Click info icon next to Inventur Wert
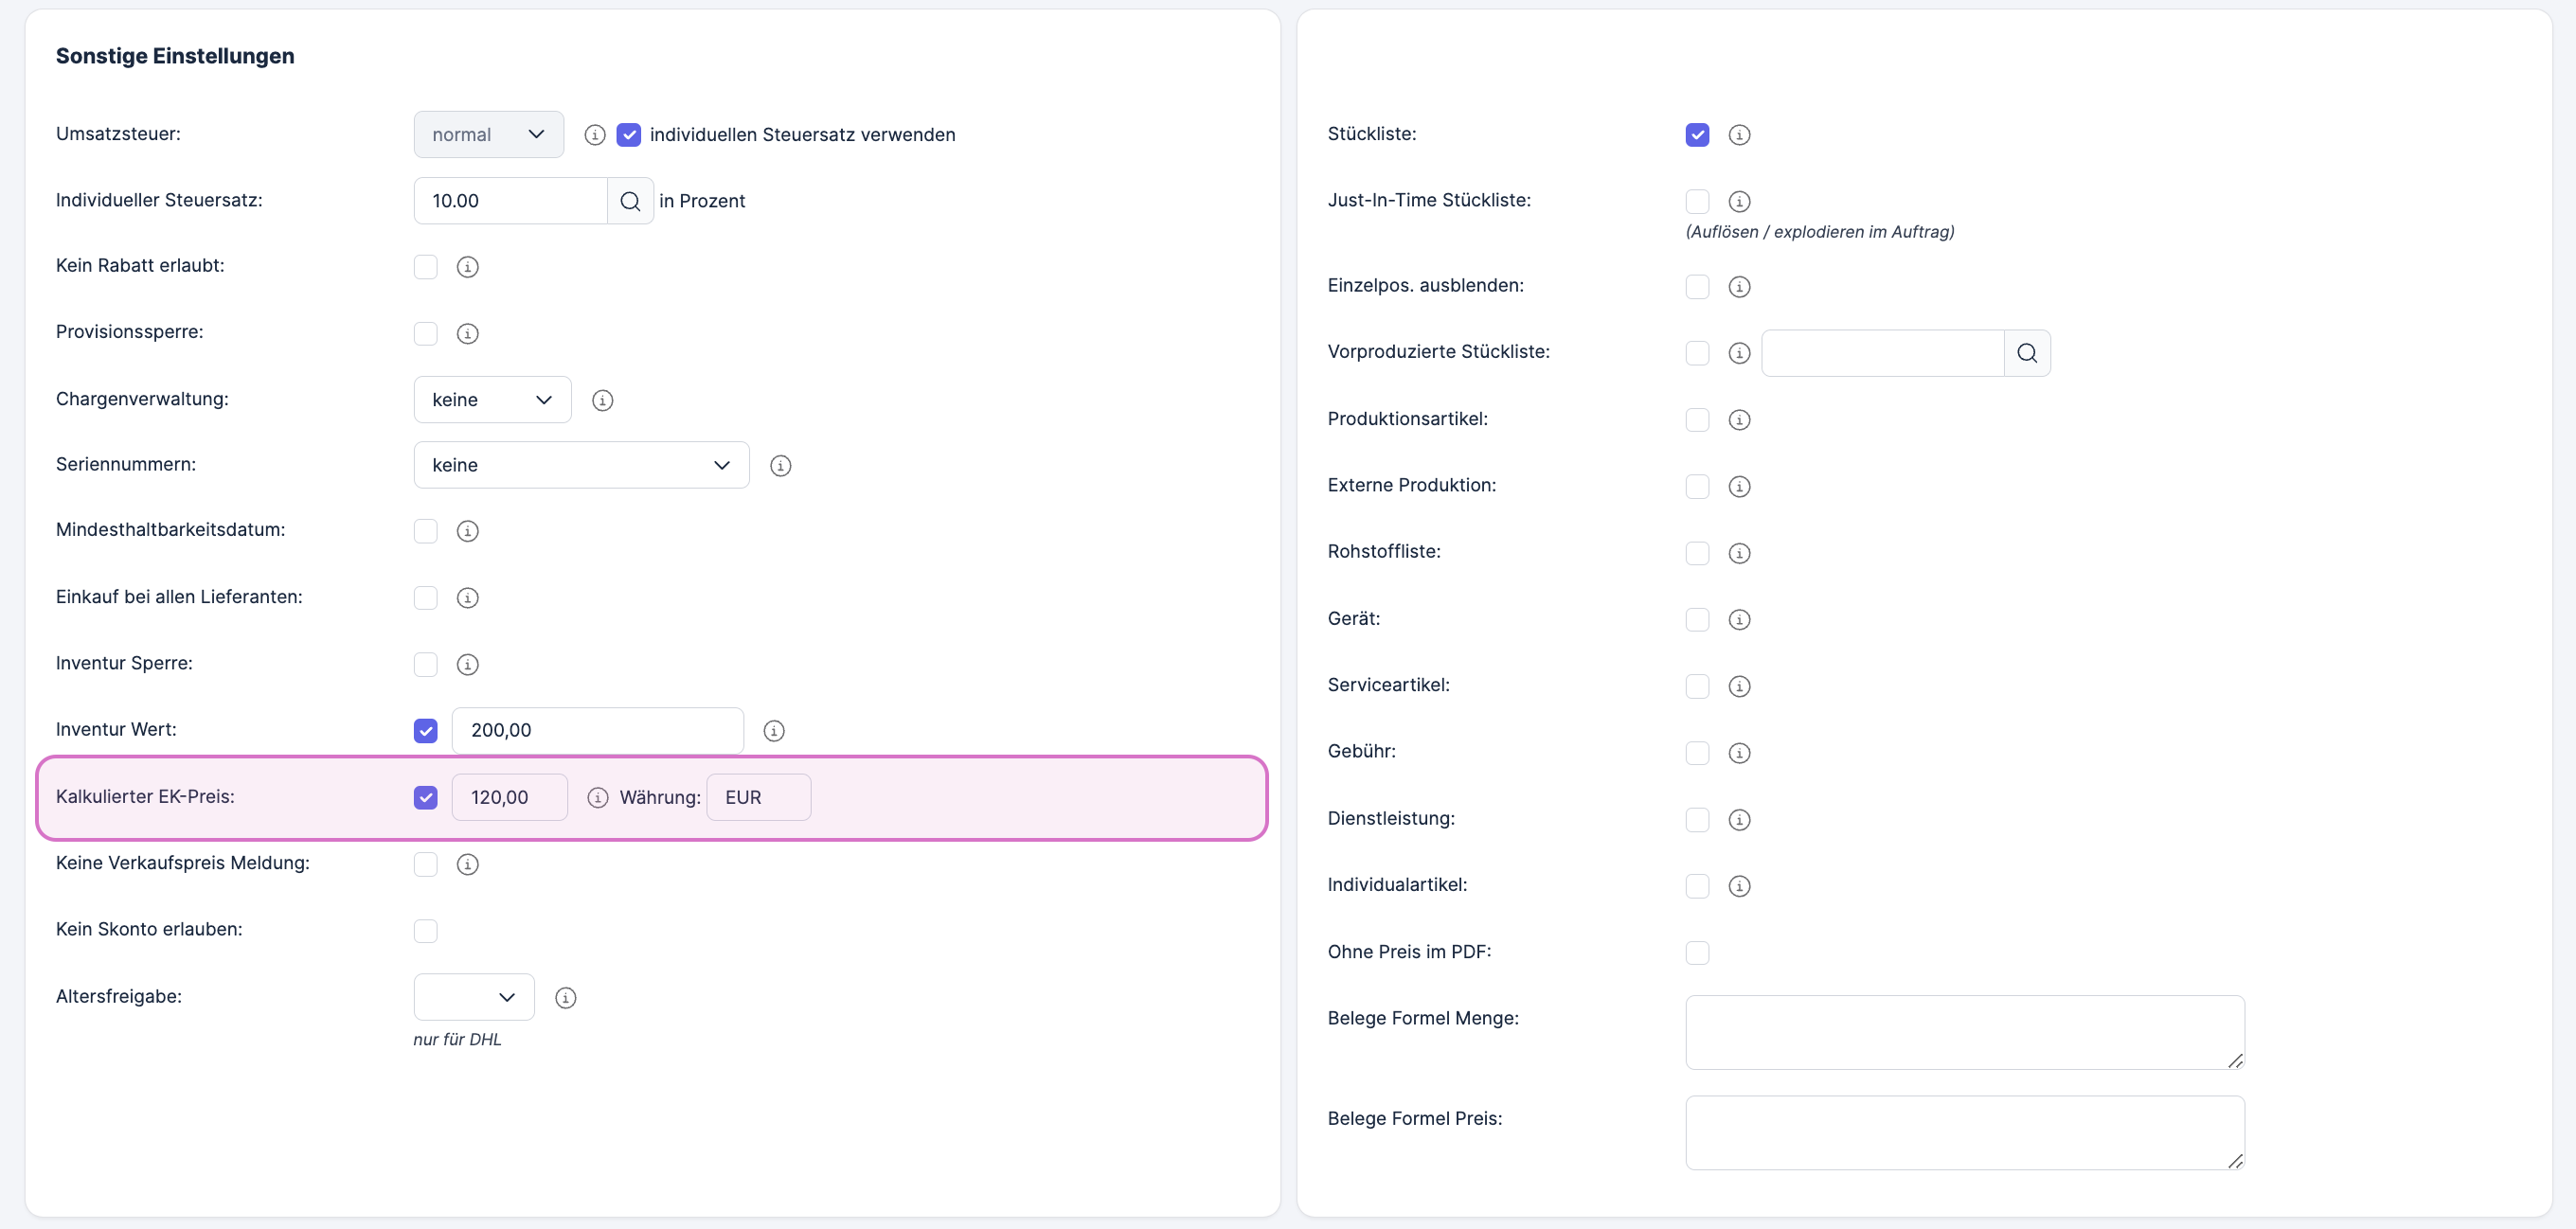 point(774,731)
